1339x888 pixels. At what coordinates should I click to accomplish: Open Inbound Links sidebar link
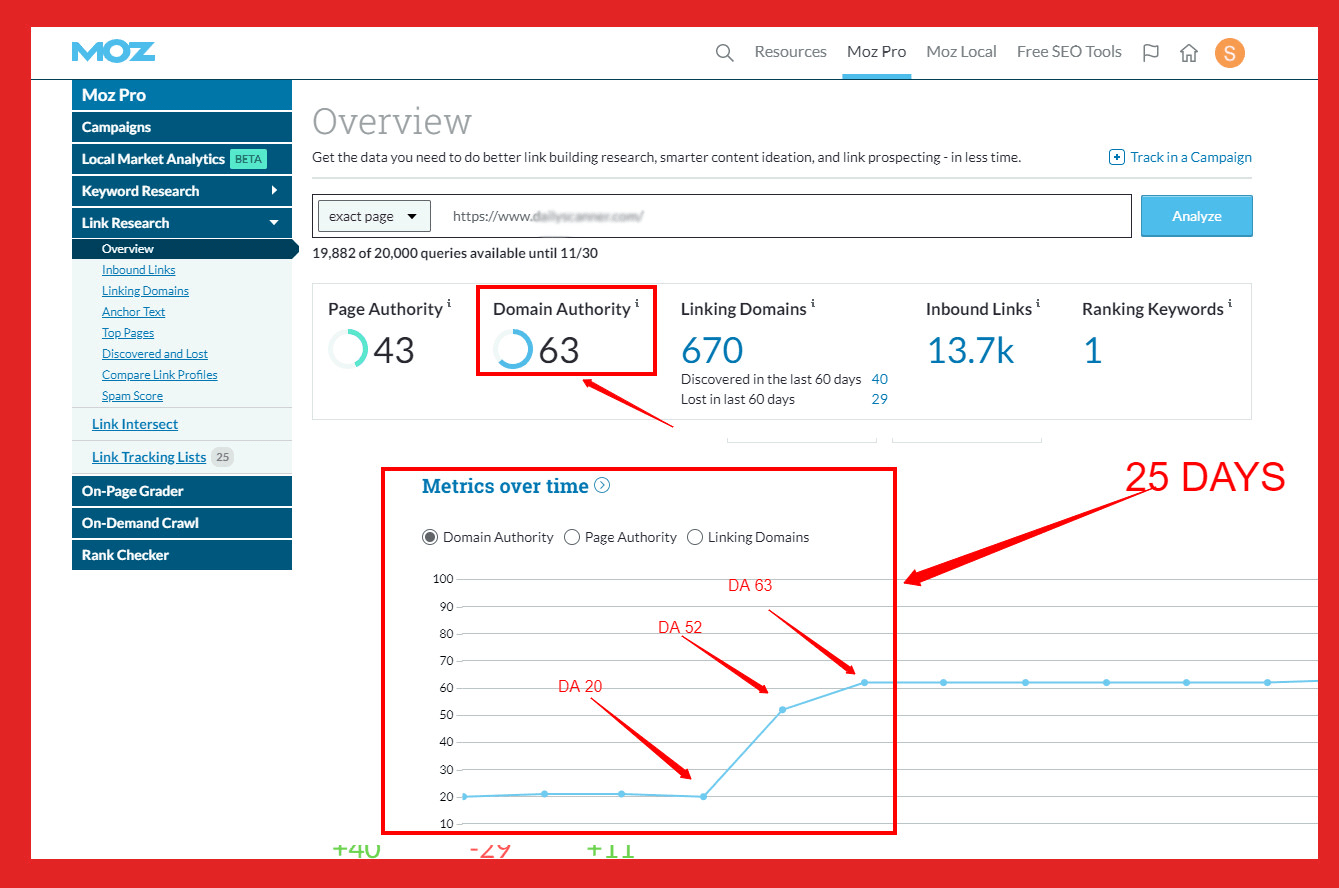[x=138, y=270]
